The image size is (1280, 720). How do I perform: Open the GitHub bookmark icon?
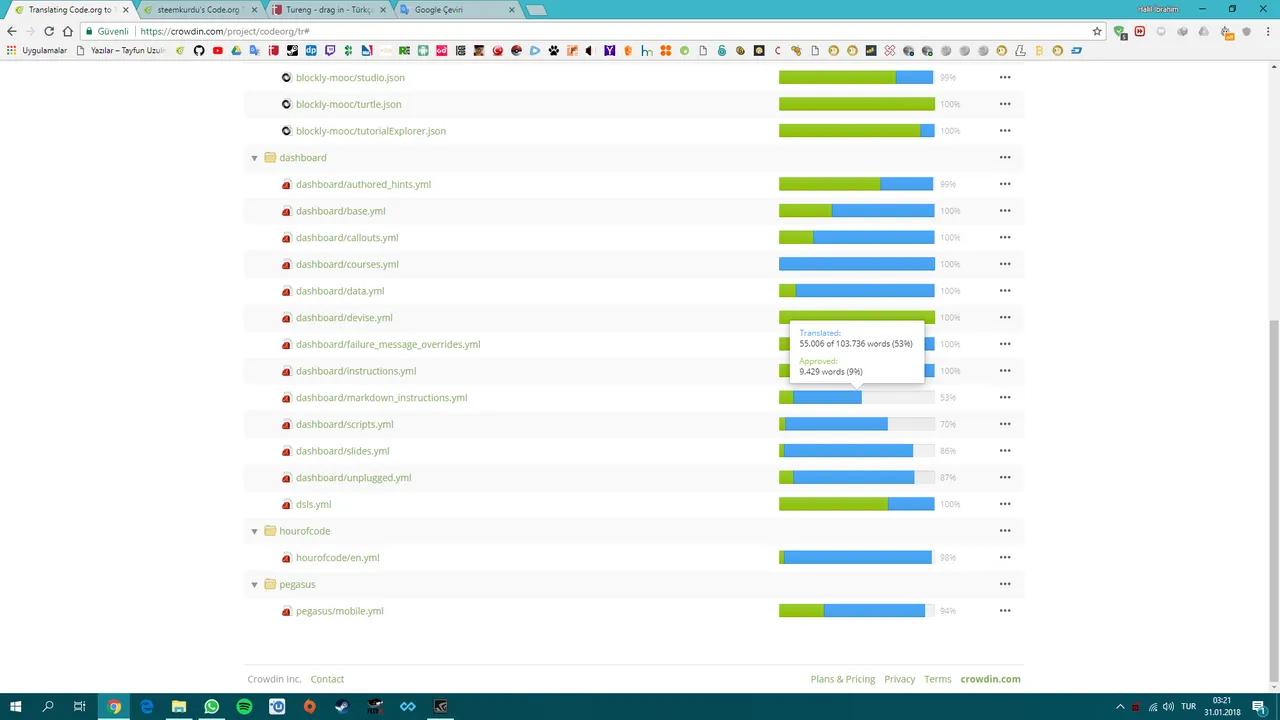[199, 50]
